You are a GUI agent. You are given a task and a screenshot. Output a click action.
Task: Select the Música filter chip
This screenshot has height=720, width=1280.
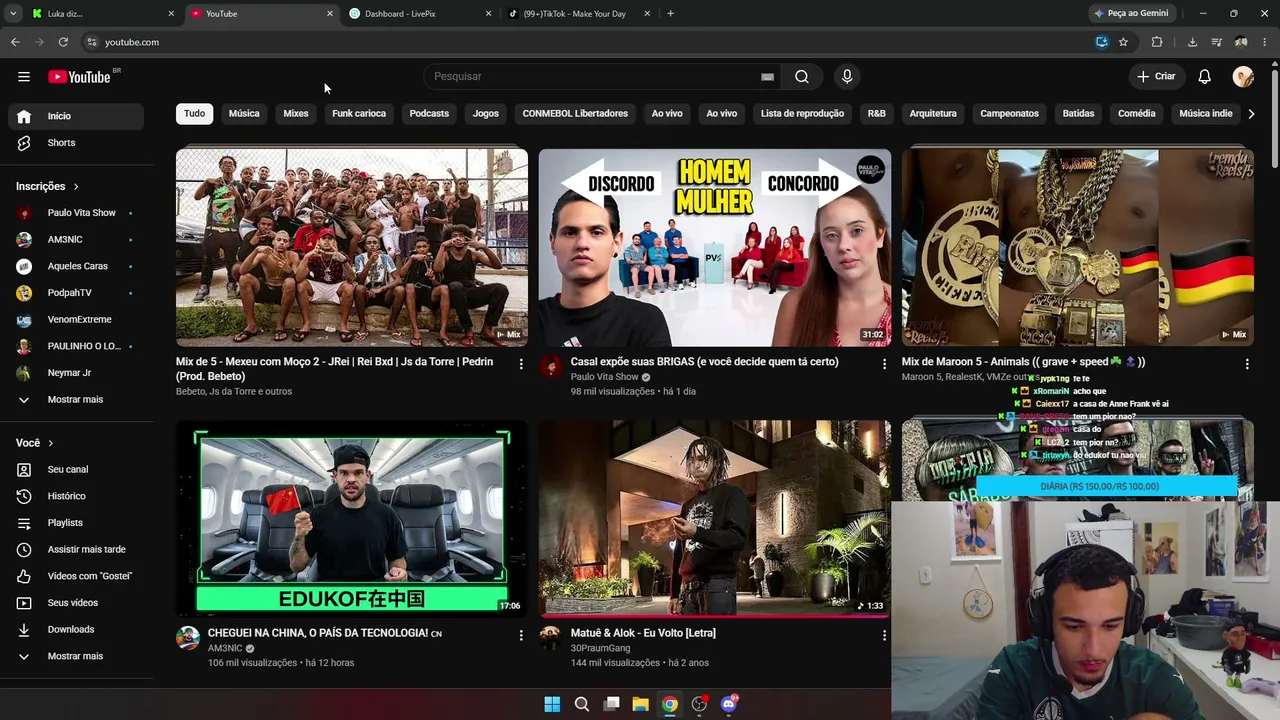[x=244, y=114]
